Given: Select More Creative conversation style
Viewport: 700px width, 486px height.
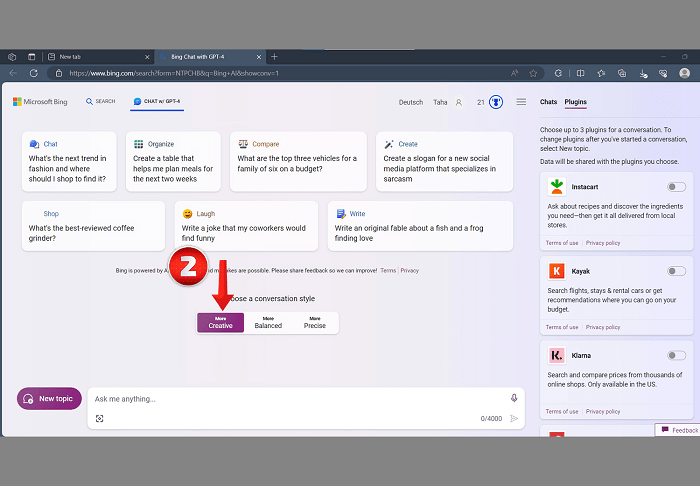Looking at the screenshot, I should 221,323.
